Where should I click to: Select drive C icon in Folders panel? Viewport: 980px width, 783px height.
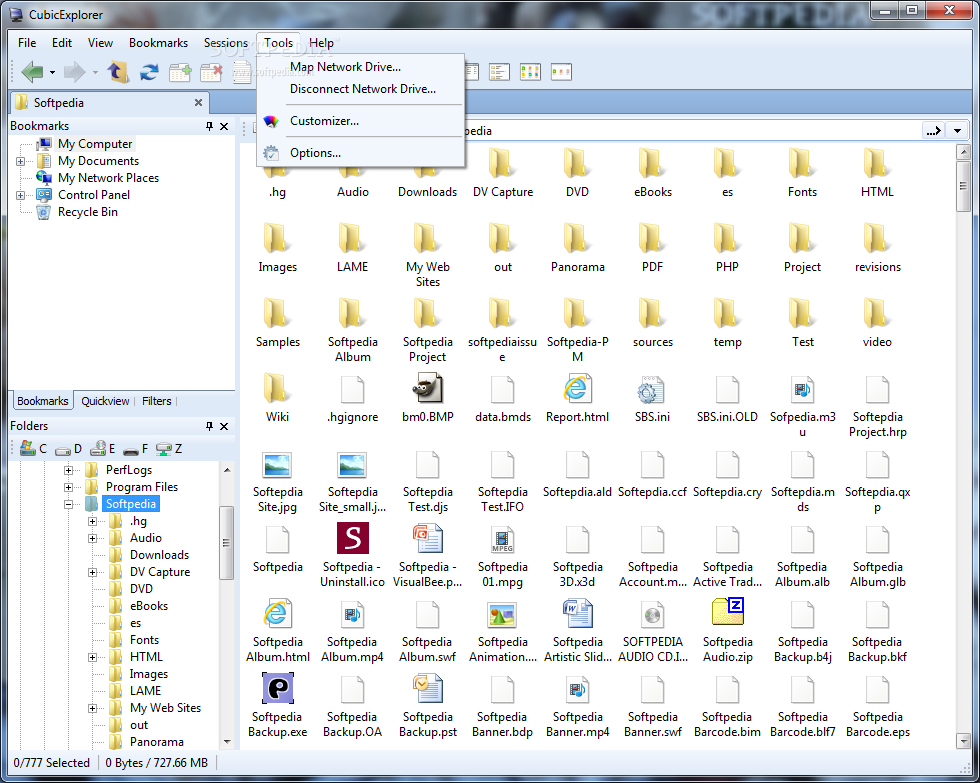[33, 449]
